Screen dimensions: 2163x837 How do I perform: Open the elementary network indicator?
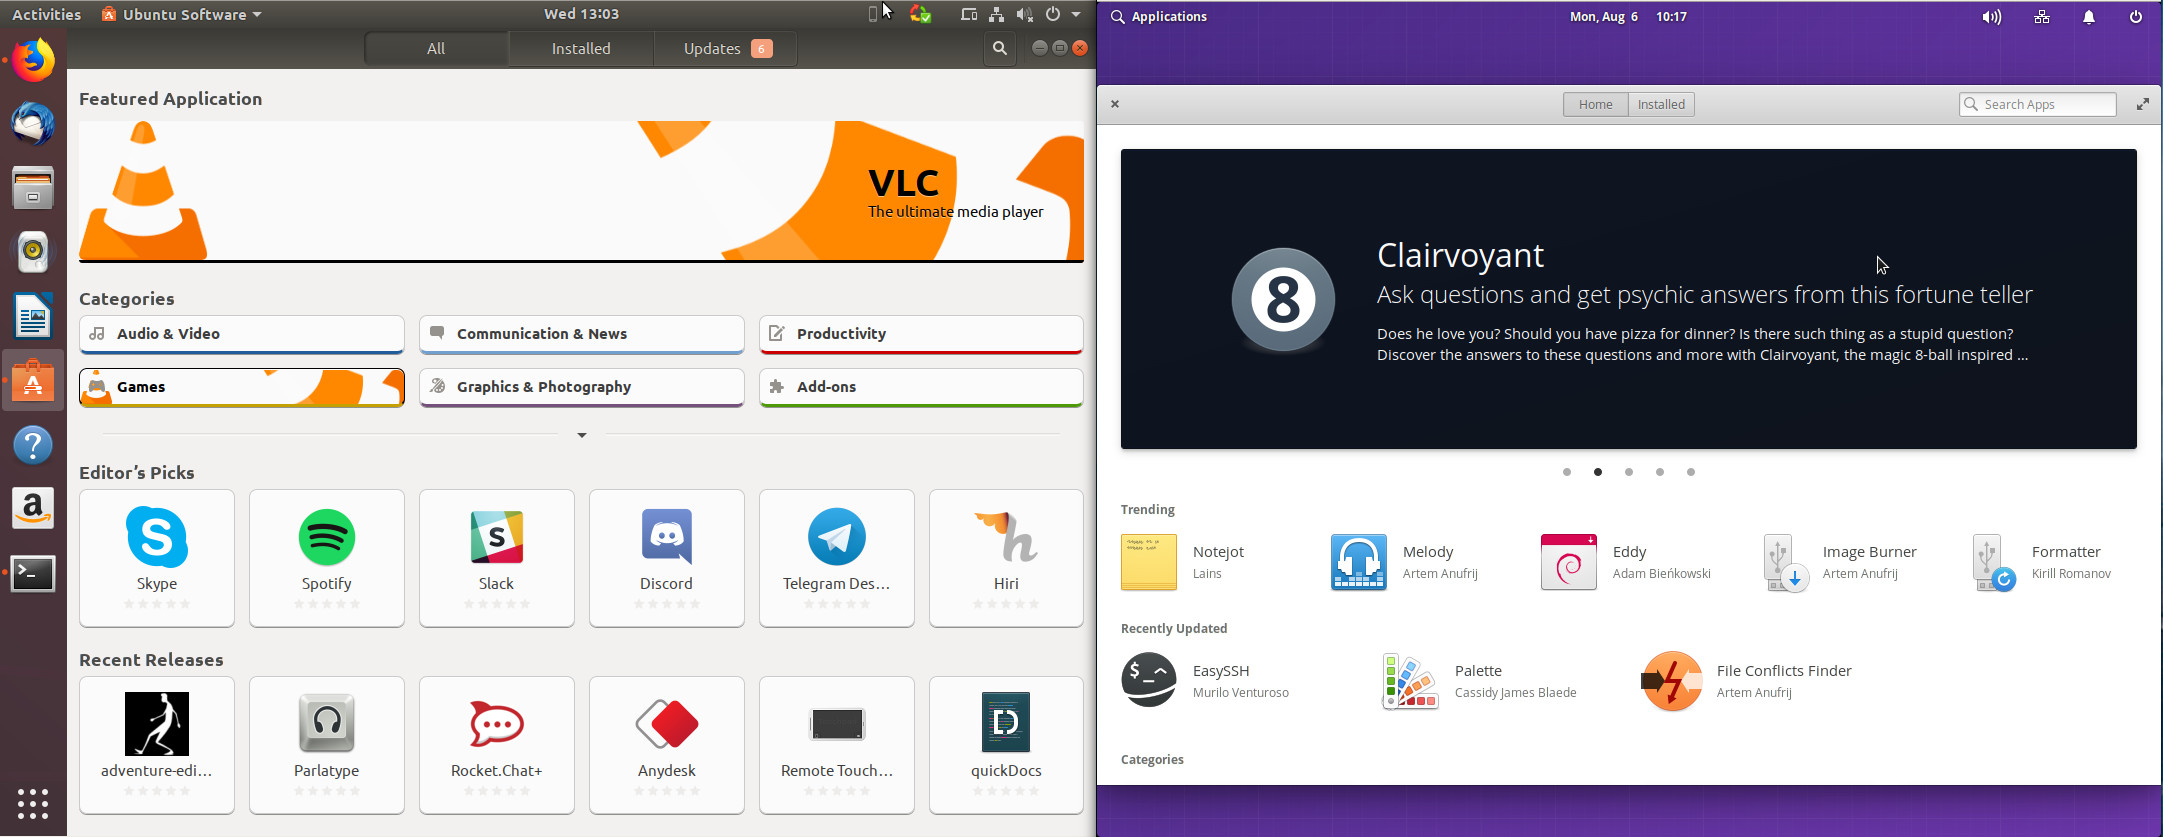click(2042, 17)
